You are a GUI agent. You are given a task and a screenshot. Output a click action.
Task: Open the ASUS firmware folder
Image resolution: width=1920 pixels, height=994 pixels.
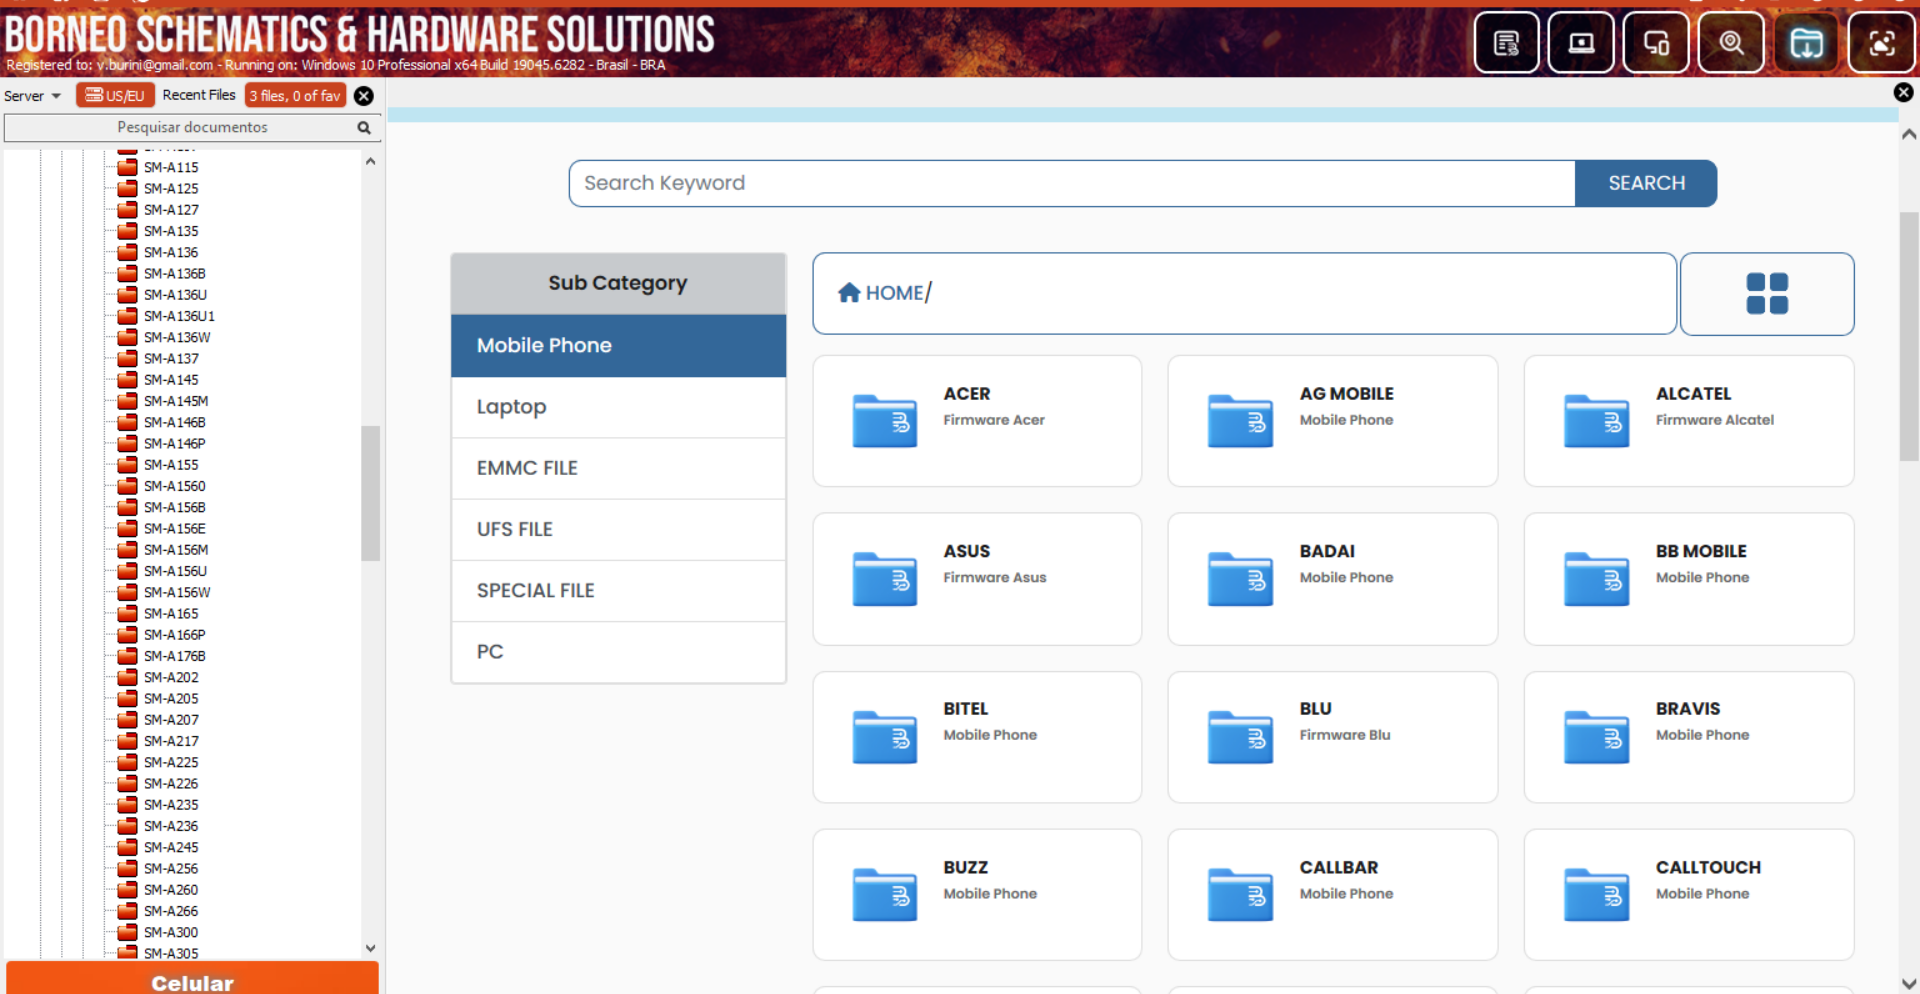[x=977, y=579]
